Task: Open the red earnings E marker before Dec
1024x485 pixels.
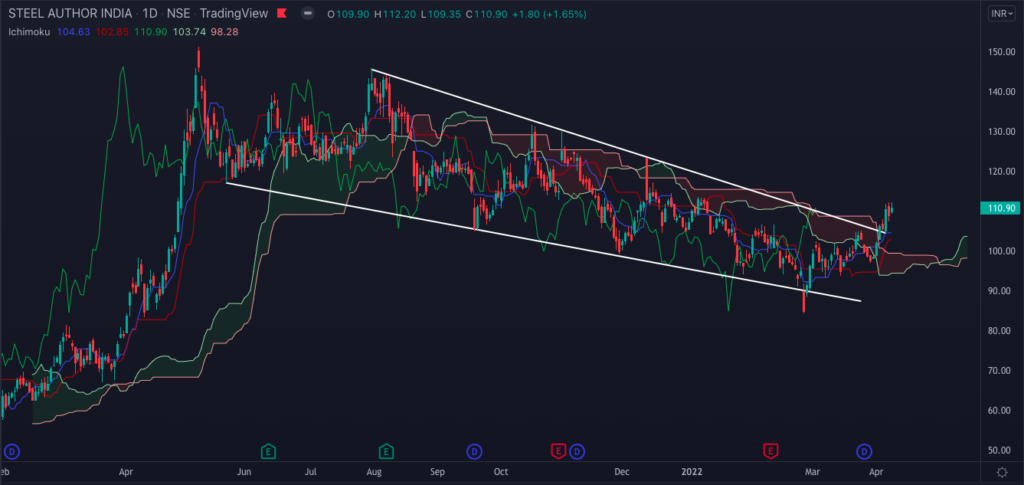Action: 558,450
